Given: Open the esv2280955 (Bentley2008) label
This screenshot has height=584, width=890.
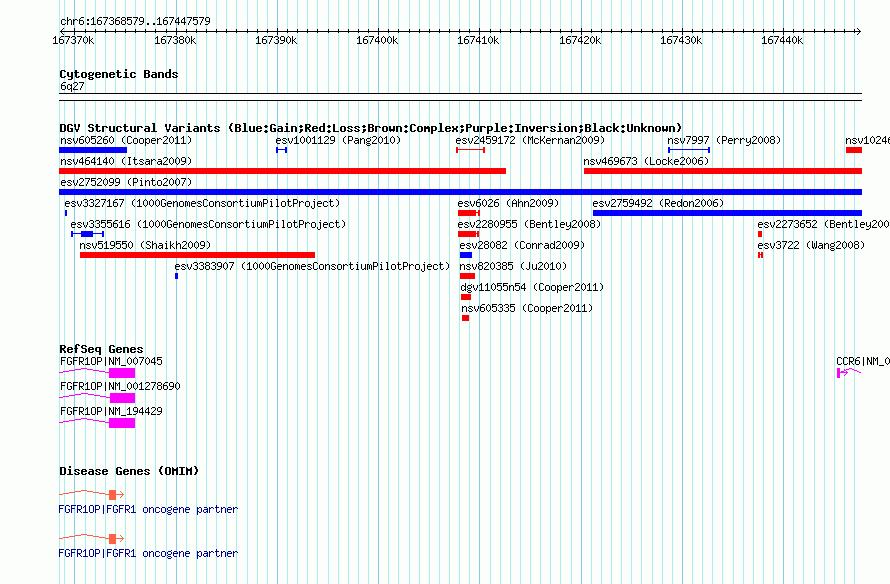Looking at the screenshot, I should tap(529, 224).
